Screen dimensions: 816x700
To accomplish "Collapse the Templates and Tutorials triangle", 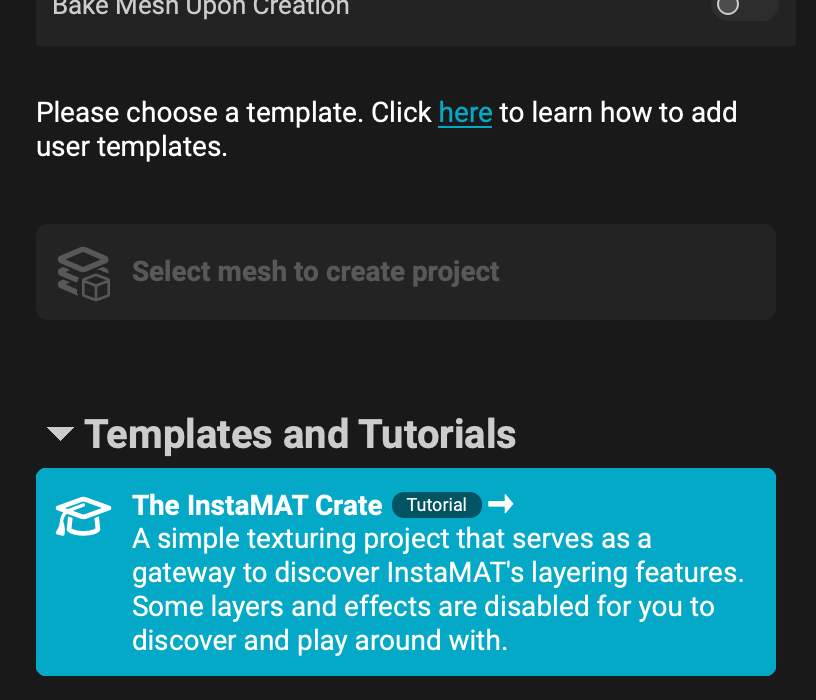I will [60, 434].
